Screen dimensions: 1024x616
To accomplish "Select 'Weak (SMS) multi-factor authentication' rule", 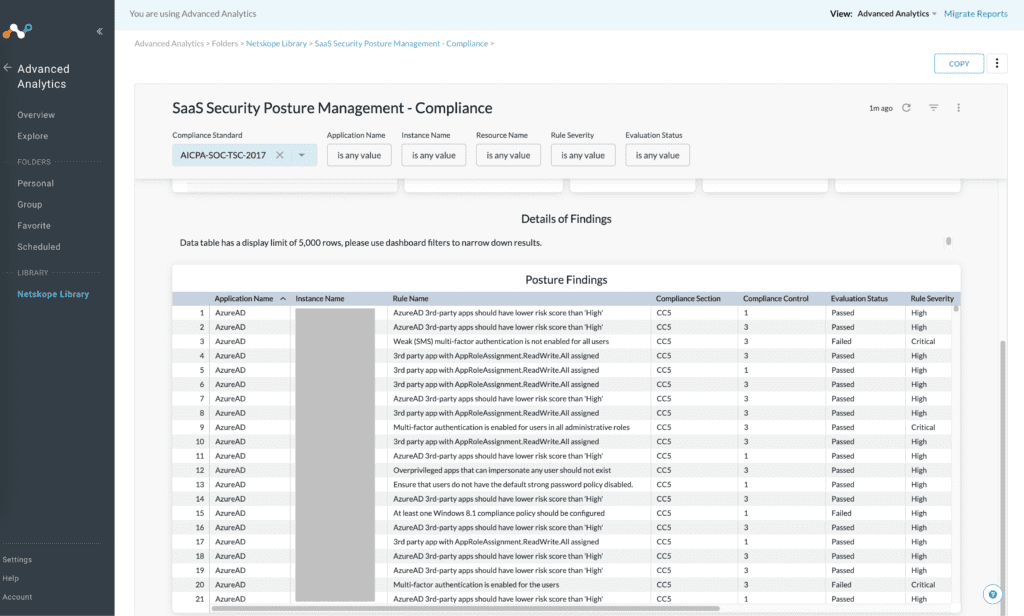I will (x=501, y=341).
